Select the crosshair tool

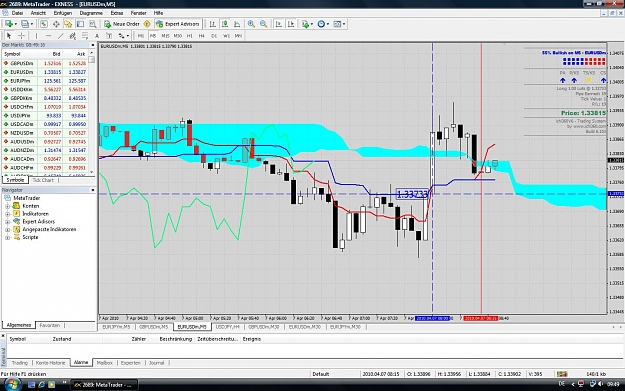click(x=21, y=36)
